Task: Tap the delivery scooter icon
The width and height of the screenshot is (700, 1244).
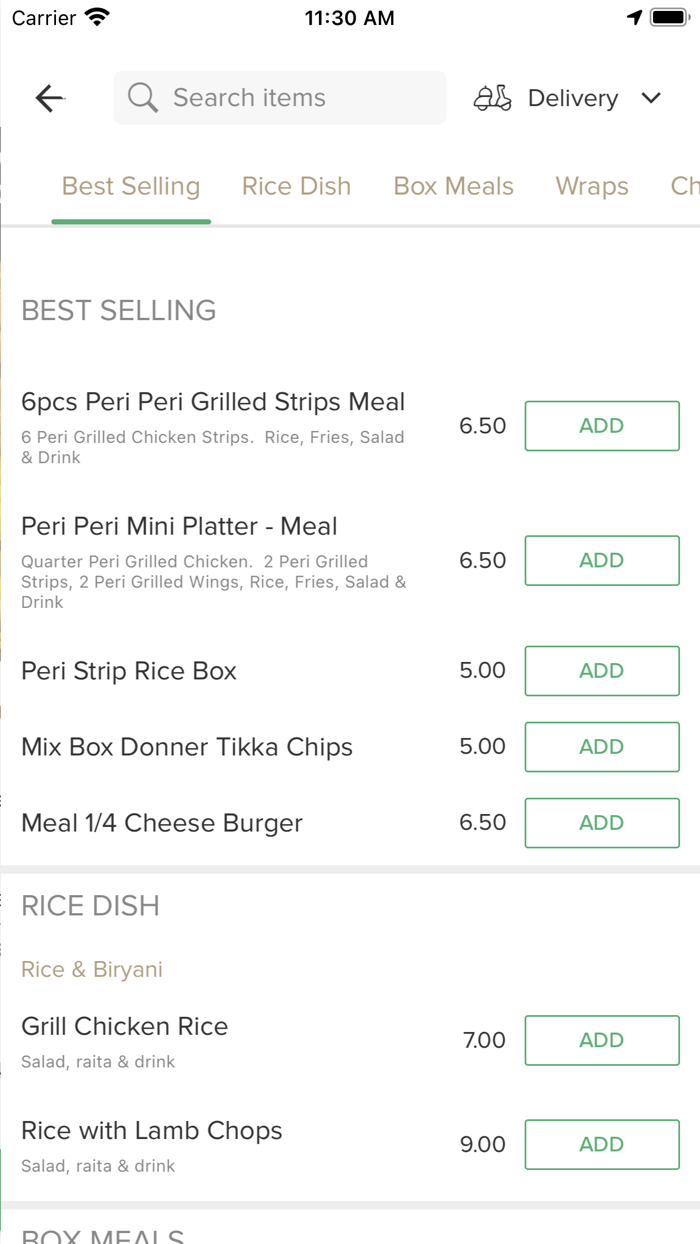Action: coord(493,98)
